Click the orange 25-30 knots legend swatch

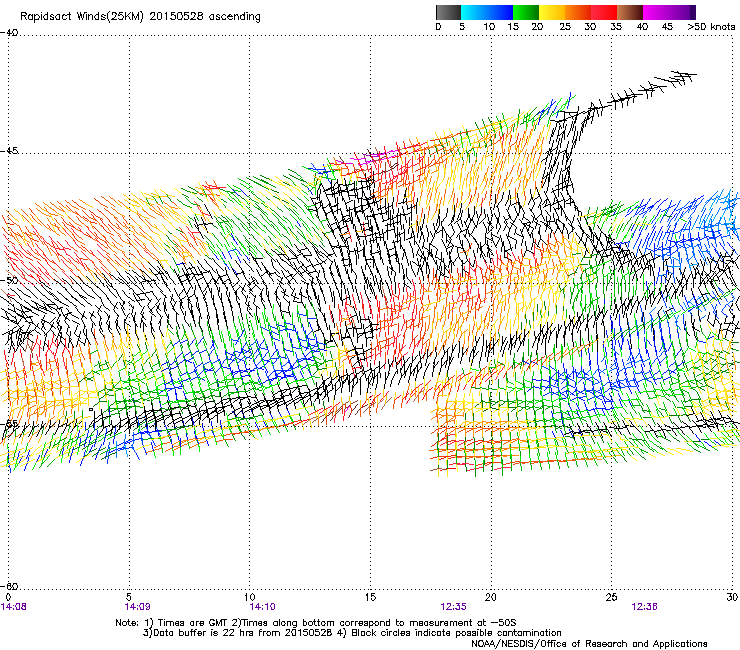click(578, 12)
